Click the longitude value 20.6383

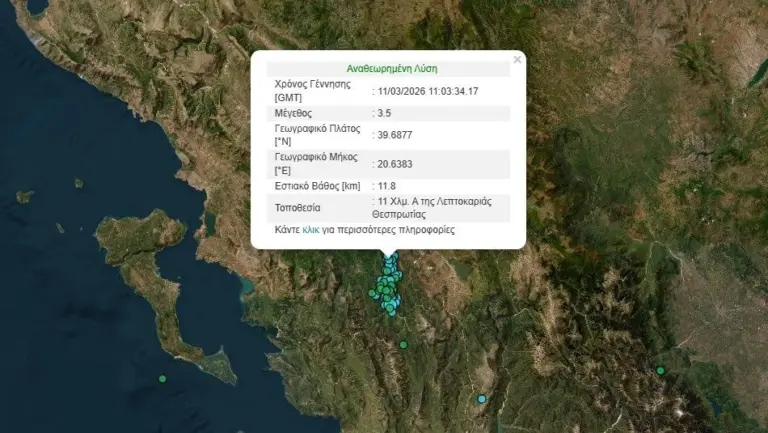click(393, 164)
